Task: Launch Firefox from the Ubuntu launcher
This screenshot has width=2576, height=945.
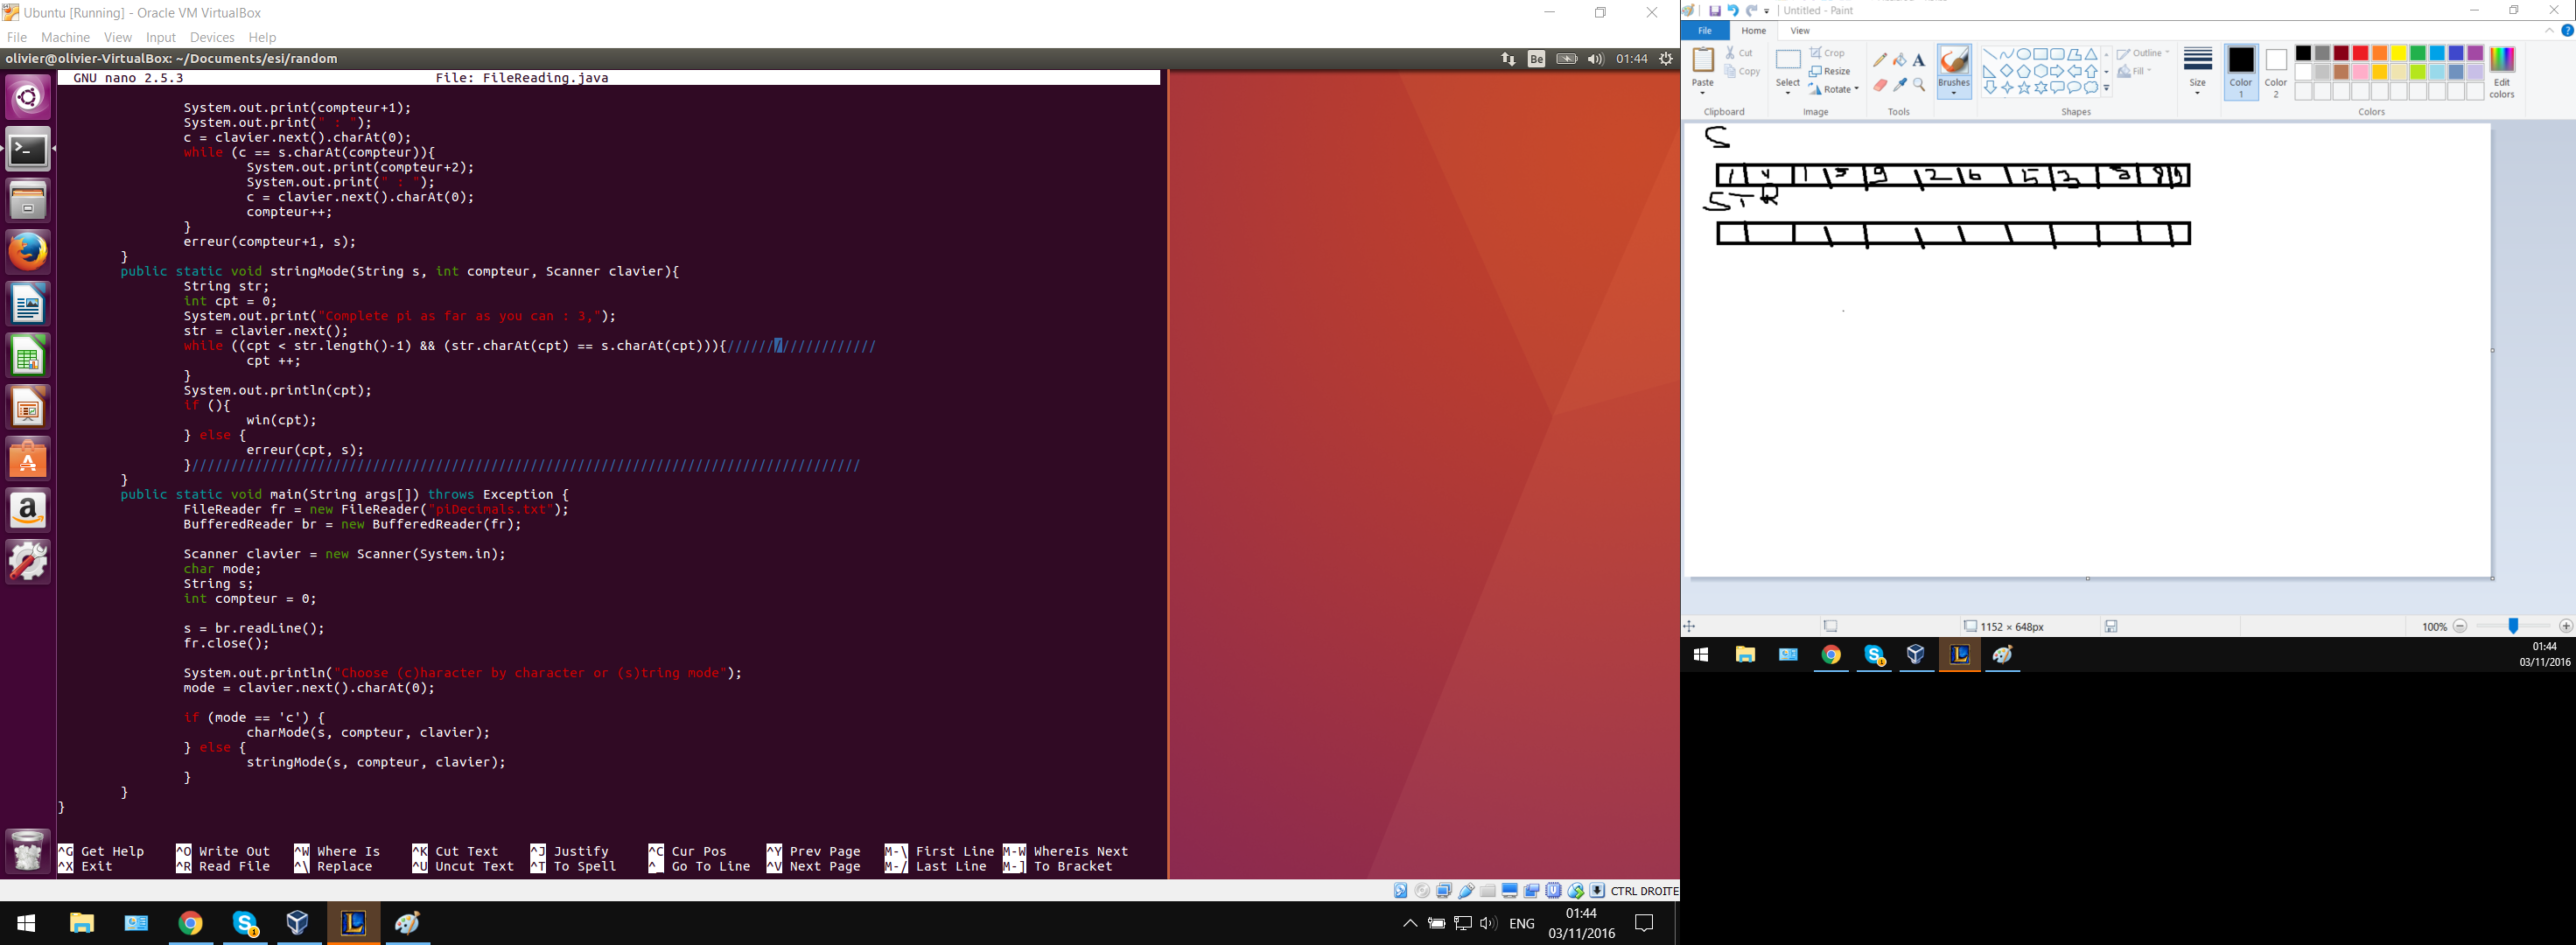Action: [x=28, y=251]
